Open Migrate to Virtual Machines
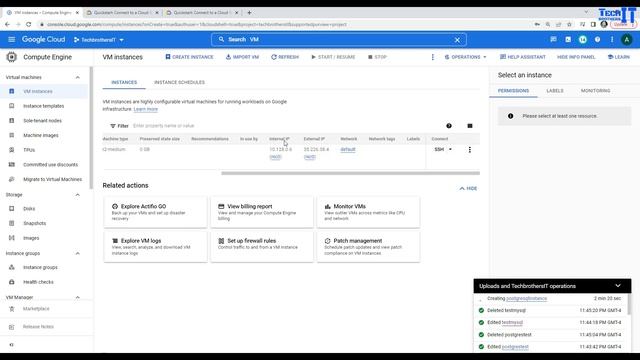The width and height of the screenshot is (640, 360). coord(44,180)
